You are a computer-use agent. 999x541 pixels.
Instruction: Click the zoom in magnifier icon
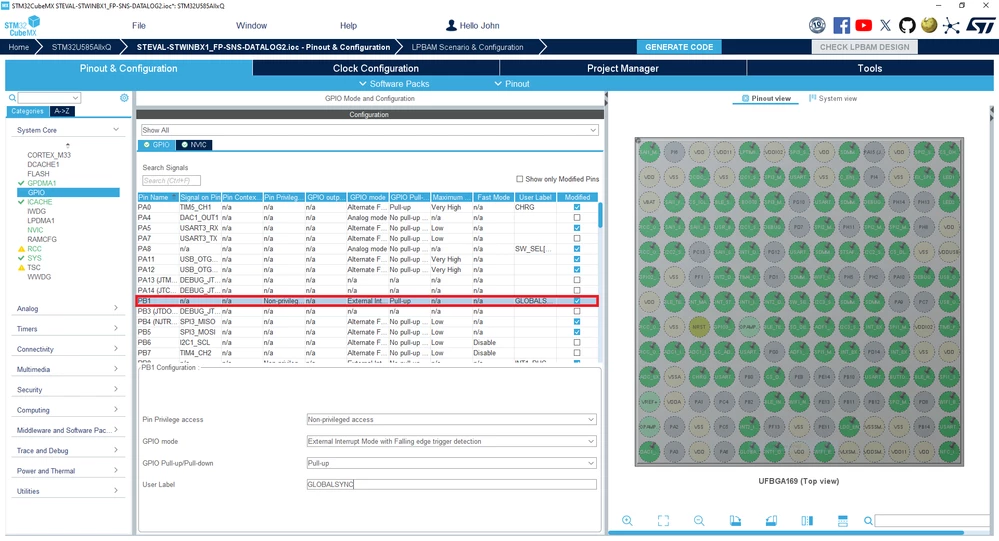tap(628, 521)
